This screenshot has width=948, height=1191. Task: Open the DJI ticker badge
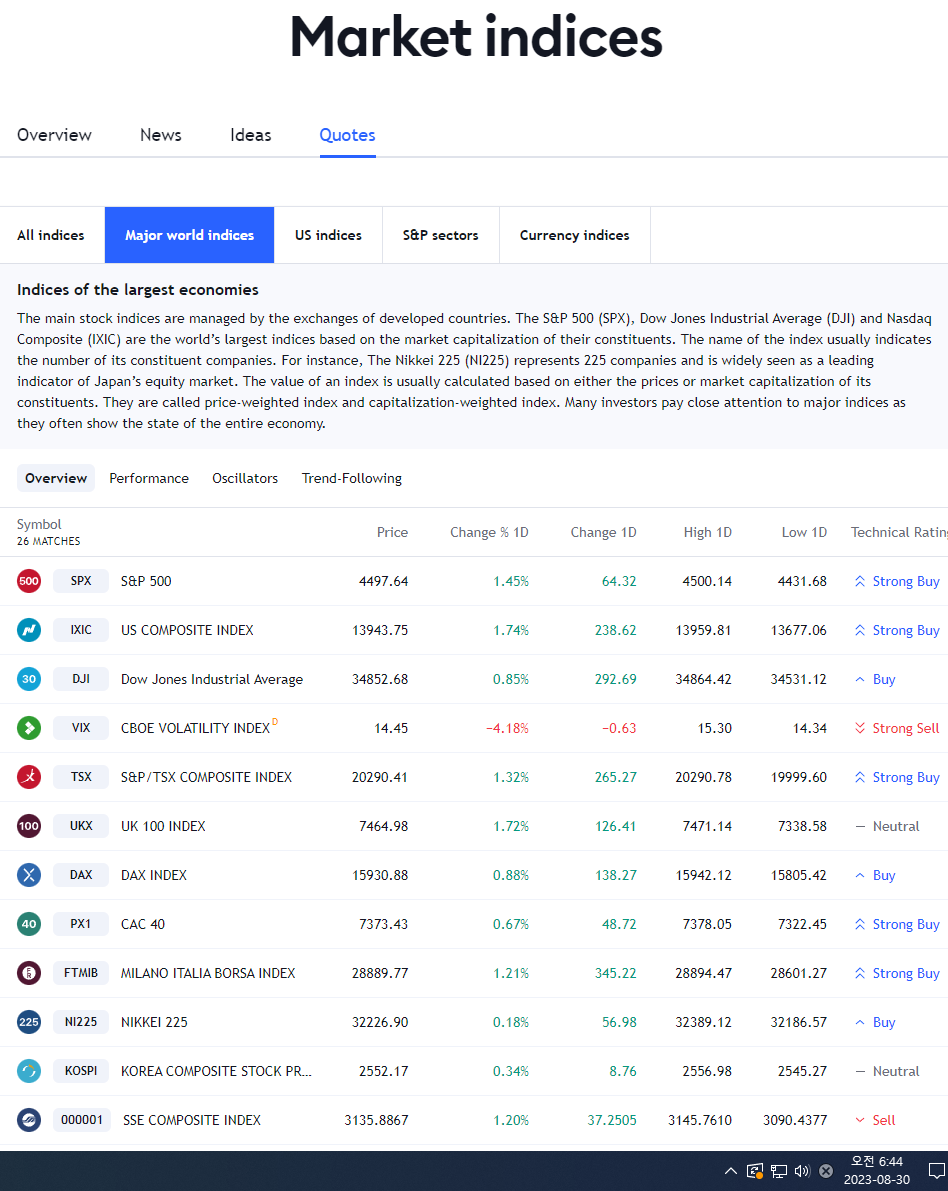(x=81, y=679)
